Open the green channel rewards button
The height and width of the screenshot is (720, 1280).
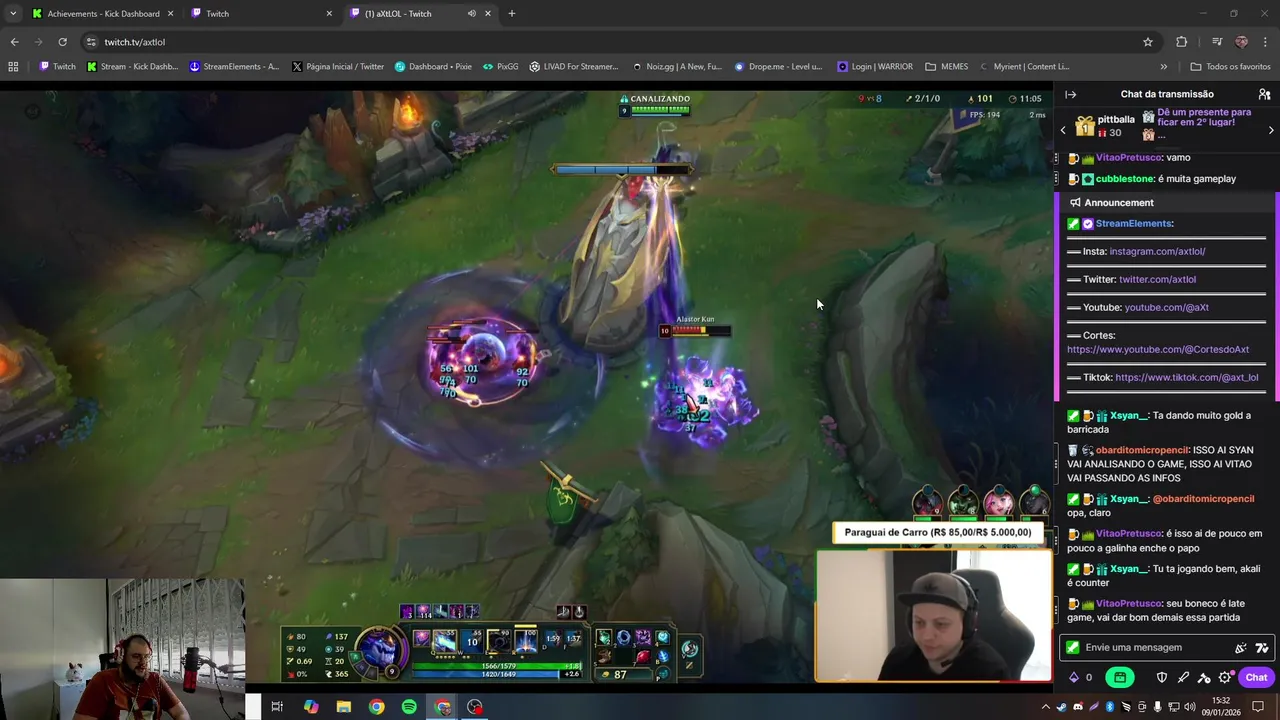1120,677
